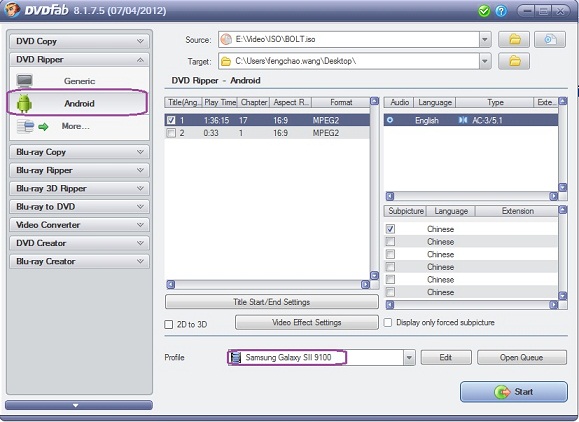Click the folder icon in Target field
The height and width of the screenshot is (422, 579).
pyautogui.click(x=226, y=61)
